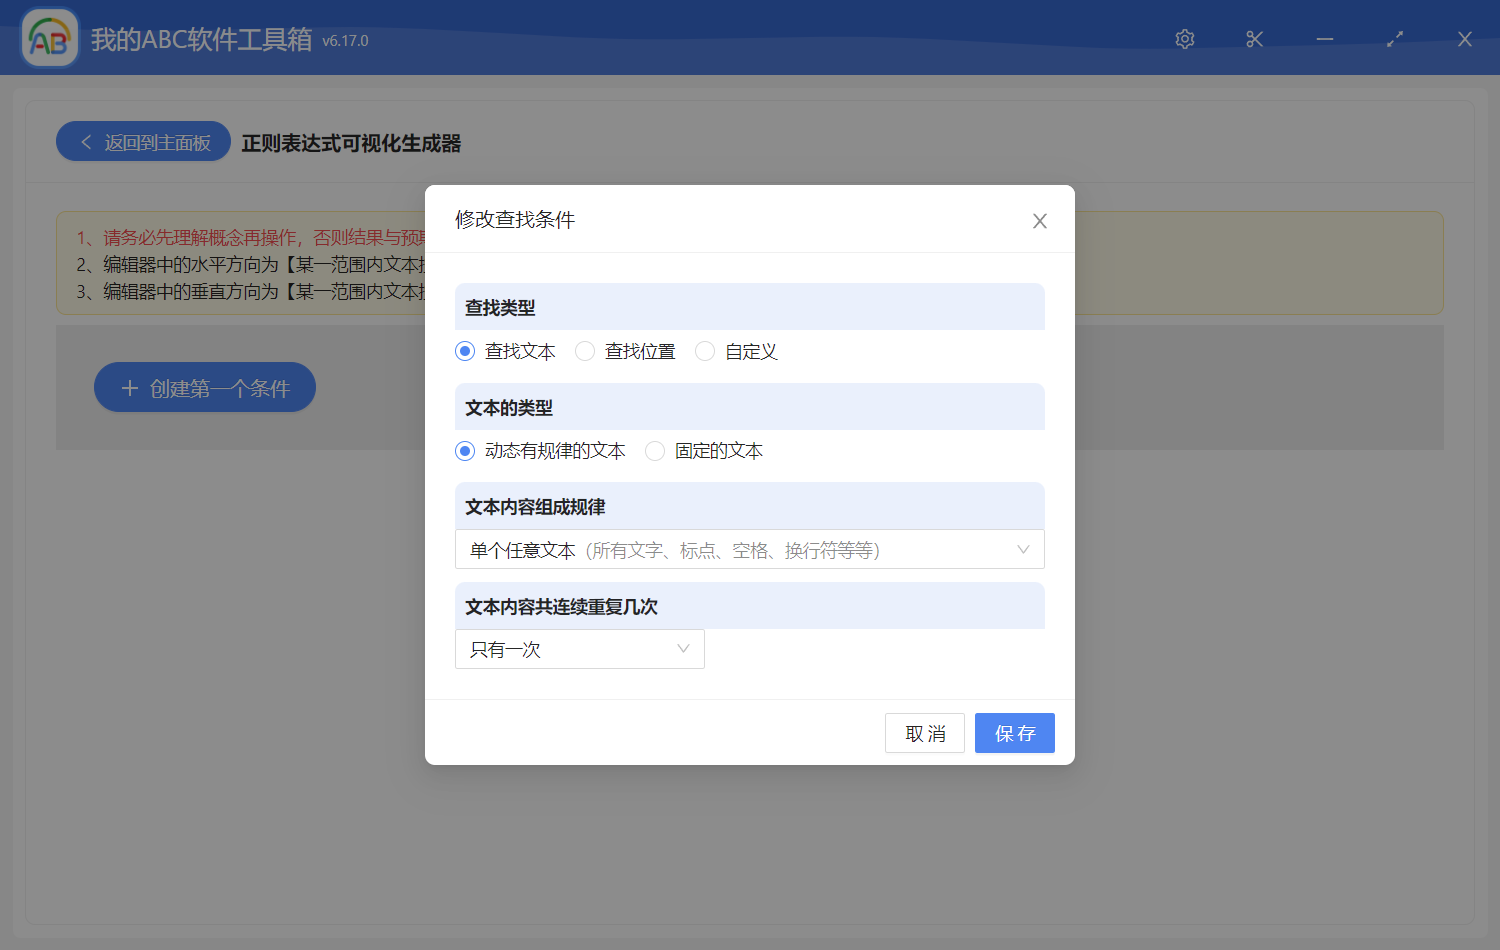Click the ABC toolbox app logo
Image resolution: width=1500 pixels, height=950 pixels.
point(50,39)
